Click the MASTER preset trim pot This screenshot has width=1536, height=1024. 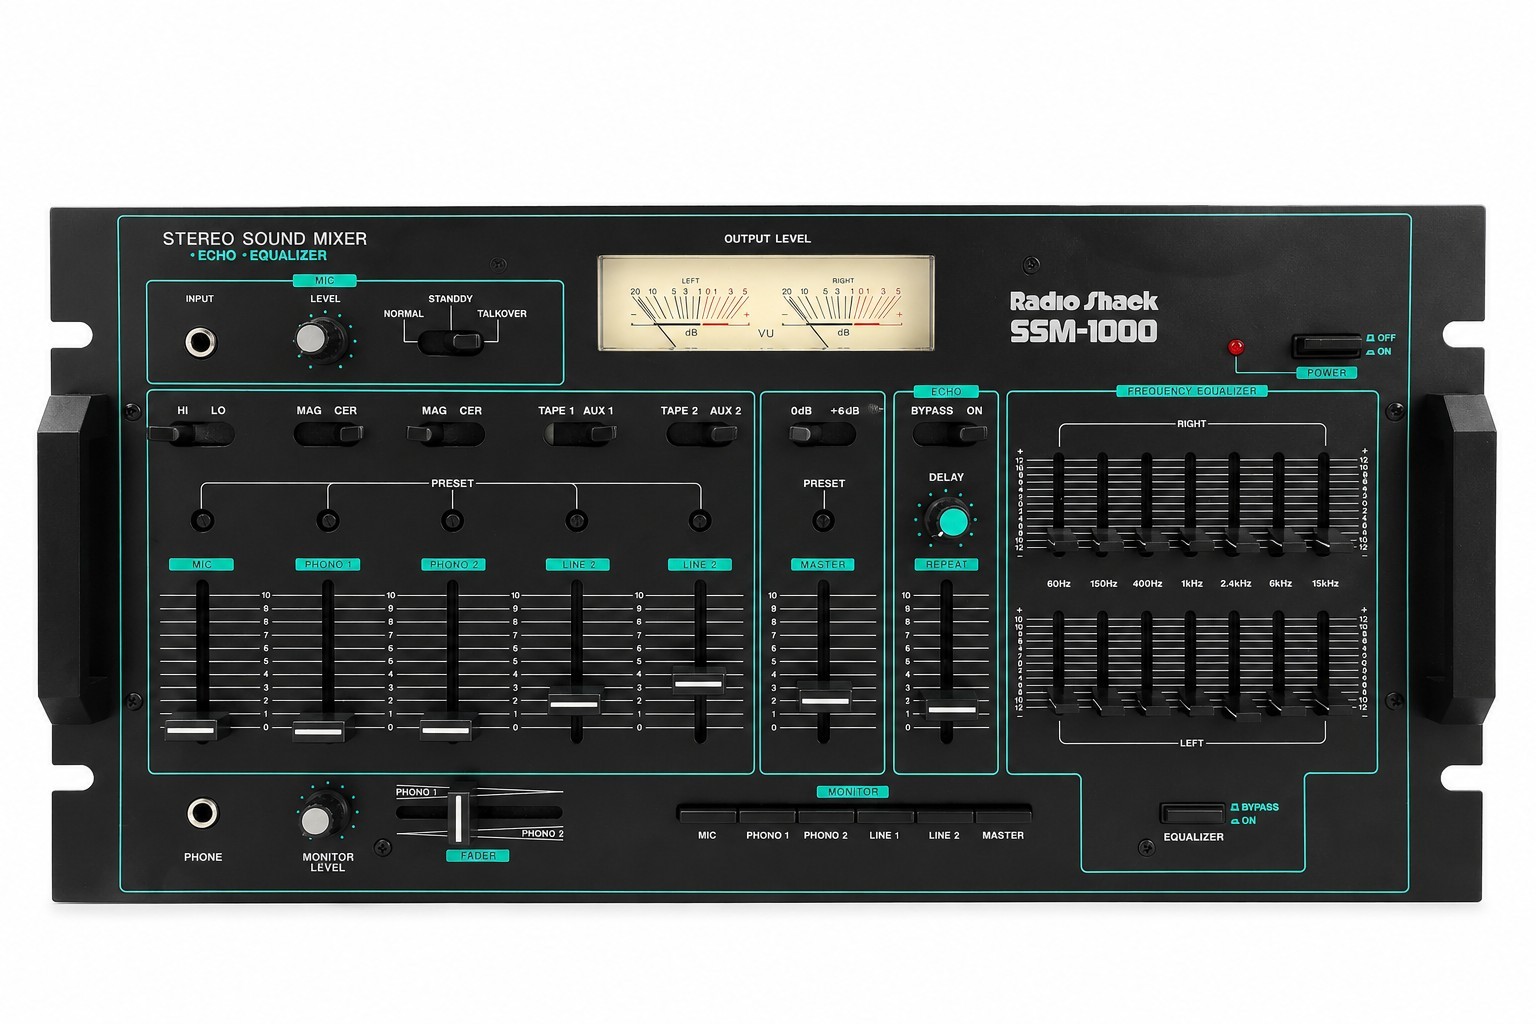click(823, 520)
